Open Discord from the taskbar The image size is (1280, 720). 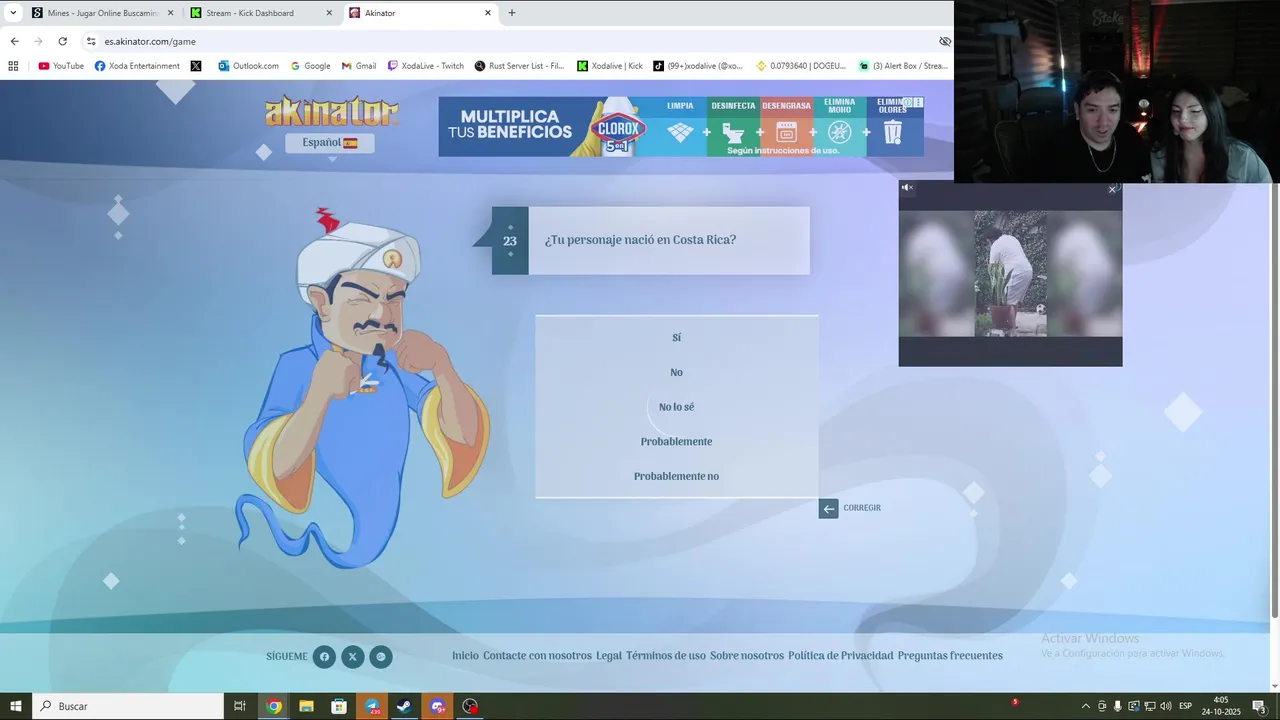(x=437, y=706)
